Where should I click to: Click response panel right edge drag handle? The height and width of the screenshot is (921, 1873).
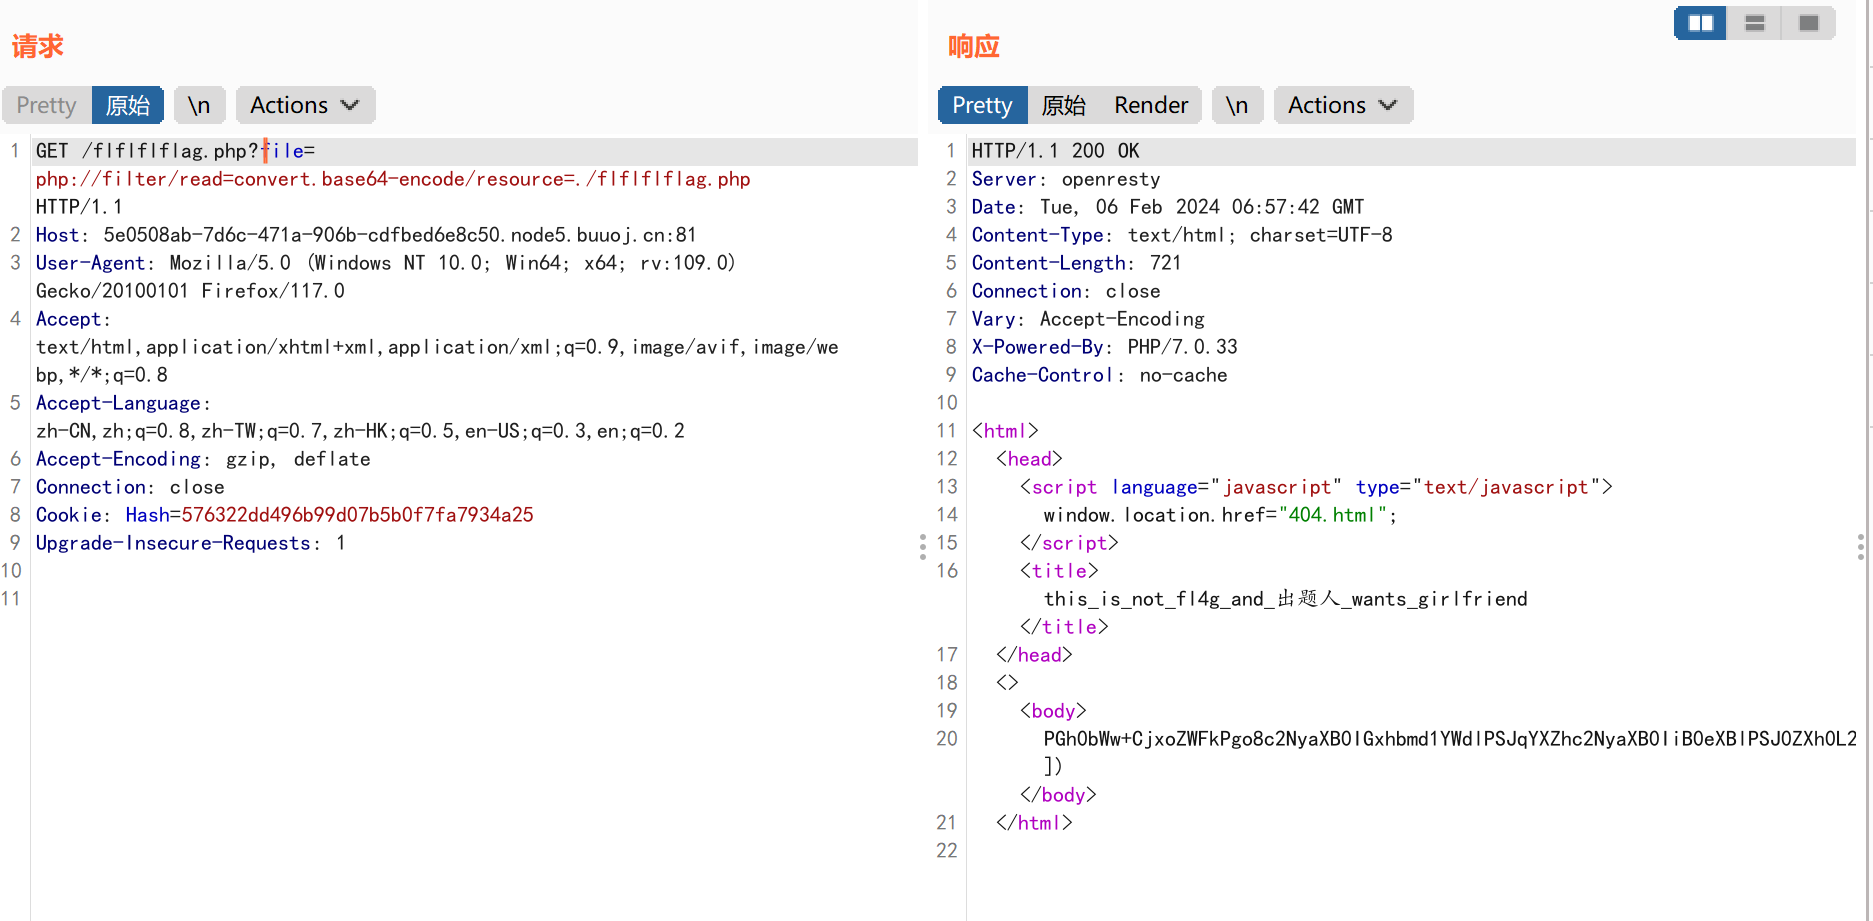click(1861, 547)
